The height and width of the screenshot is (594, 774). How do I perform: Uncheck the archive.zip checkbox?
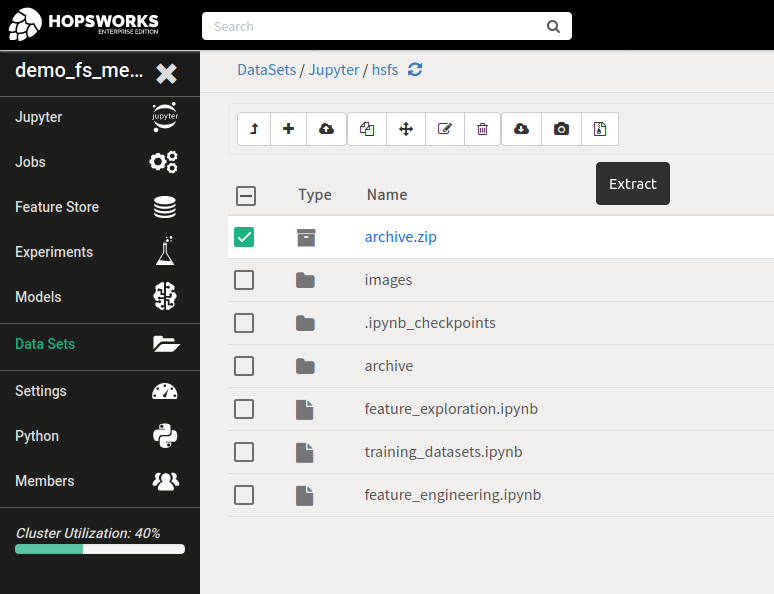click(244, 237)
